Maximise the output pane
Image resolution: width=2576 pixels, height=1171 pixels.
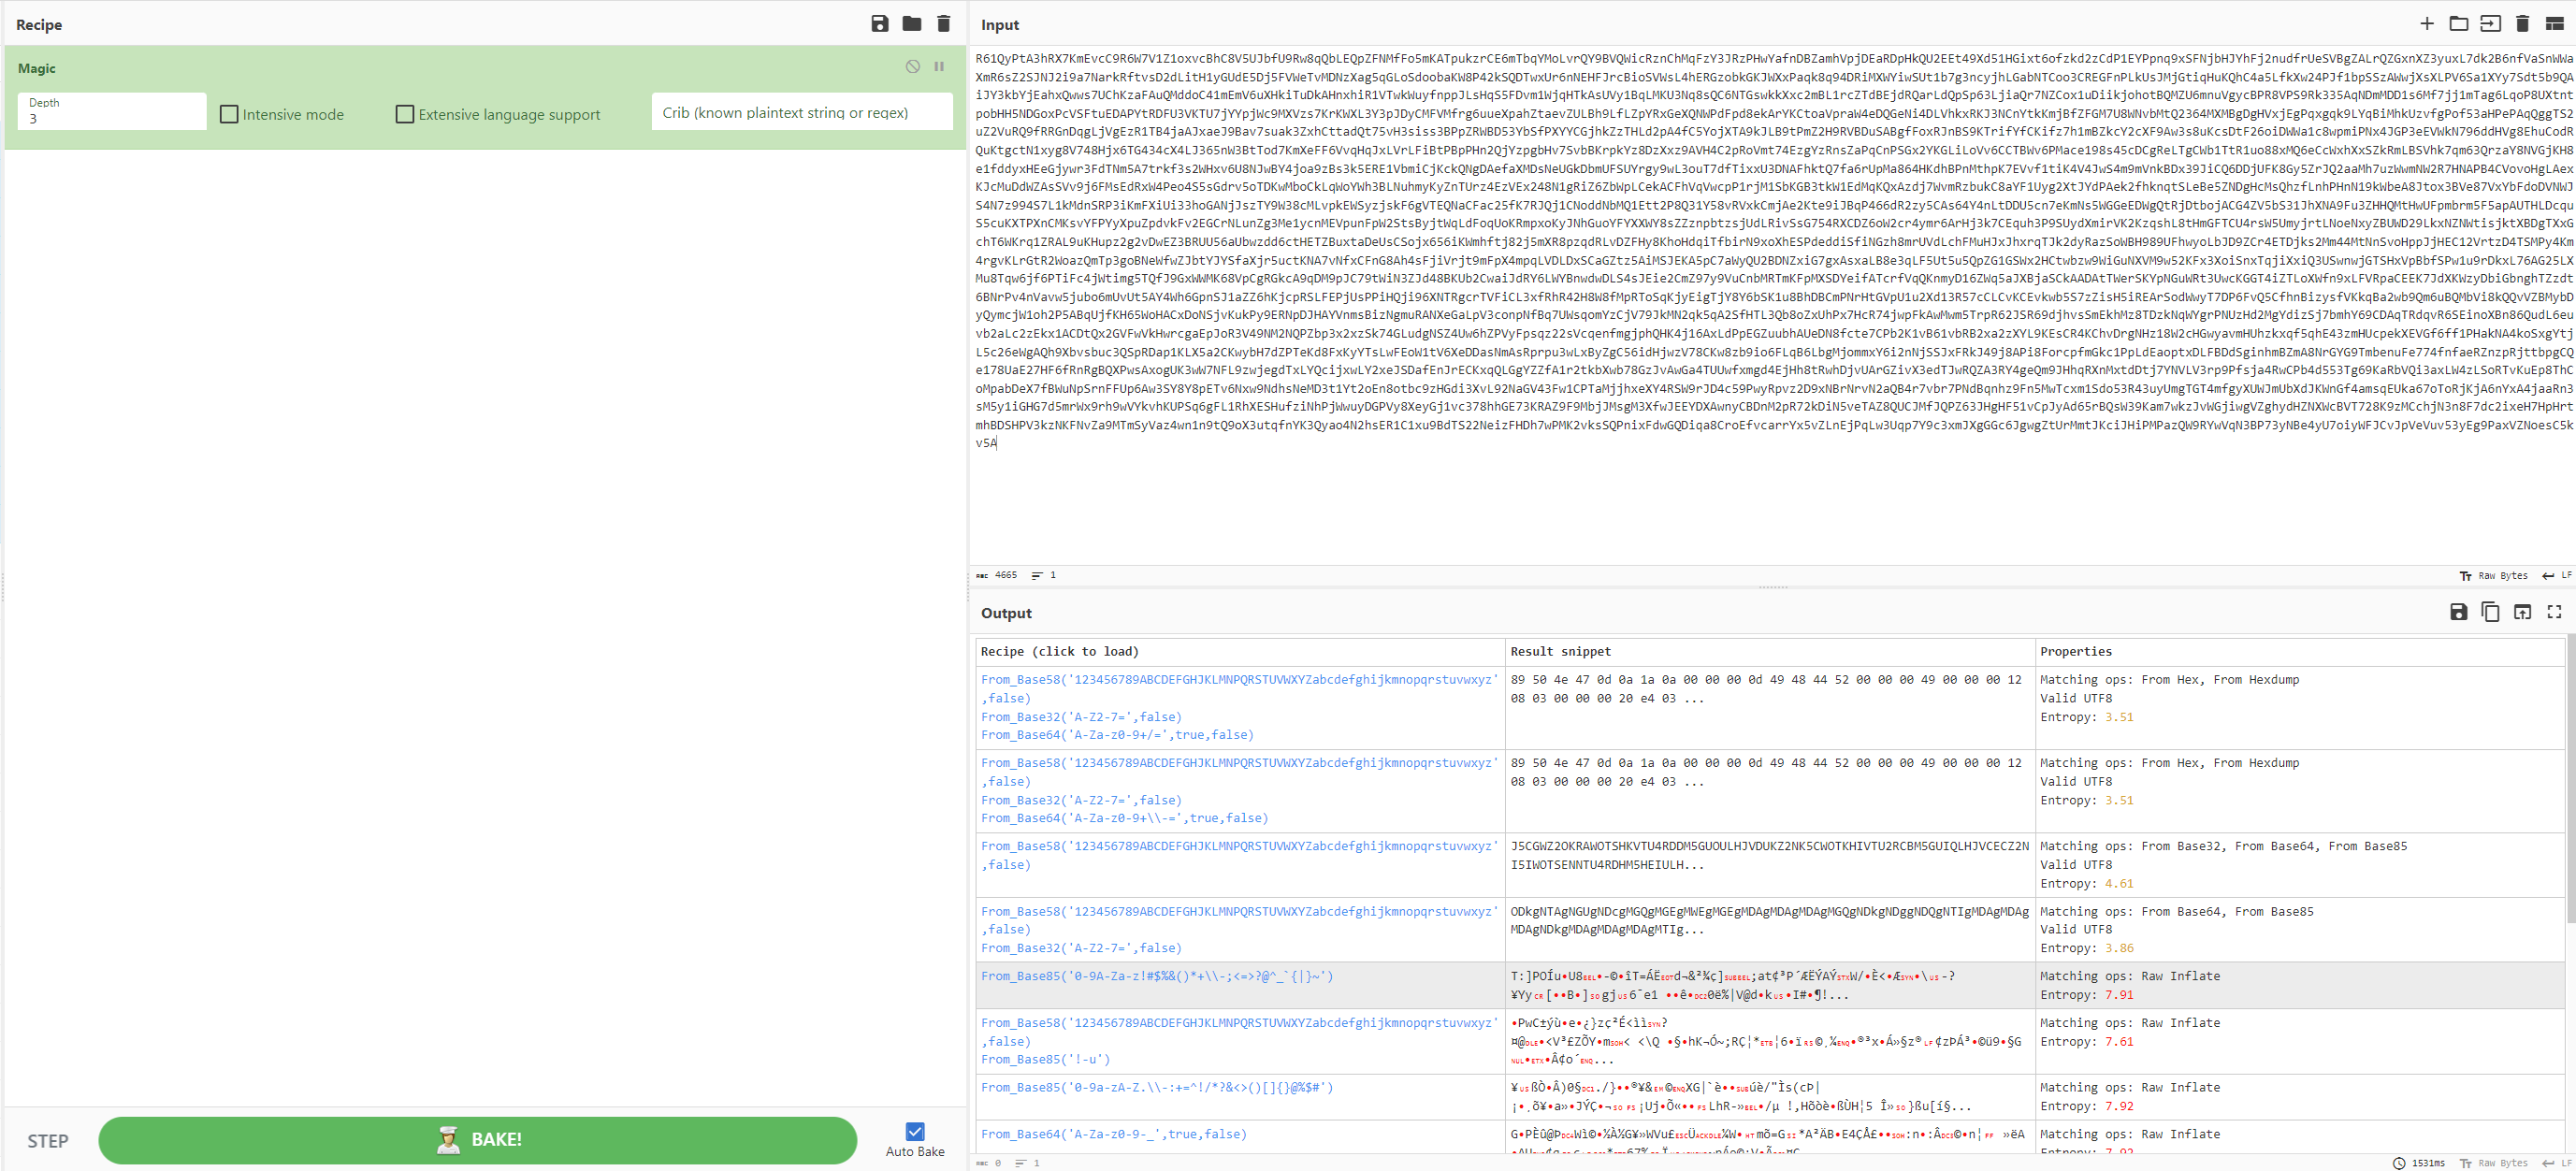tap(2554, 612)
